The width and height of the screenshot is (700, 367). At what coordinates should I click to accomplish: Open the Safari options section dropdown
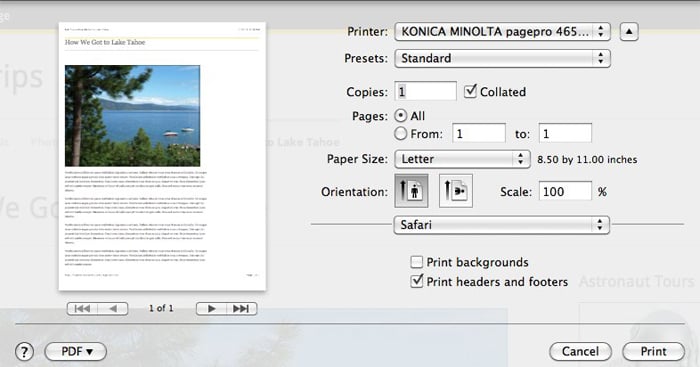(x=501, y=225)
